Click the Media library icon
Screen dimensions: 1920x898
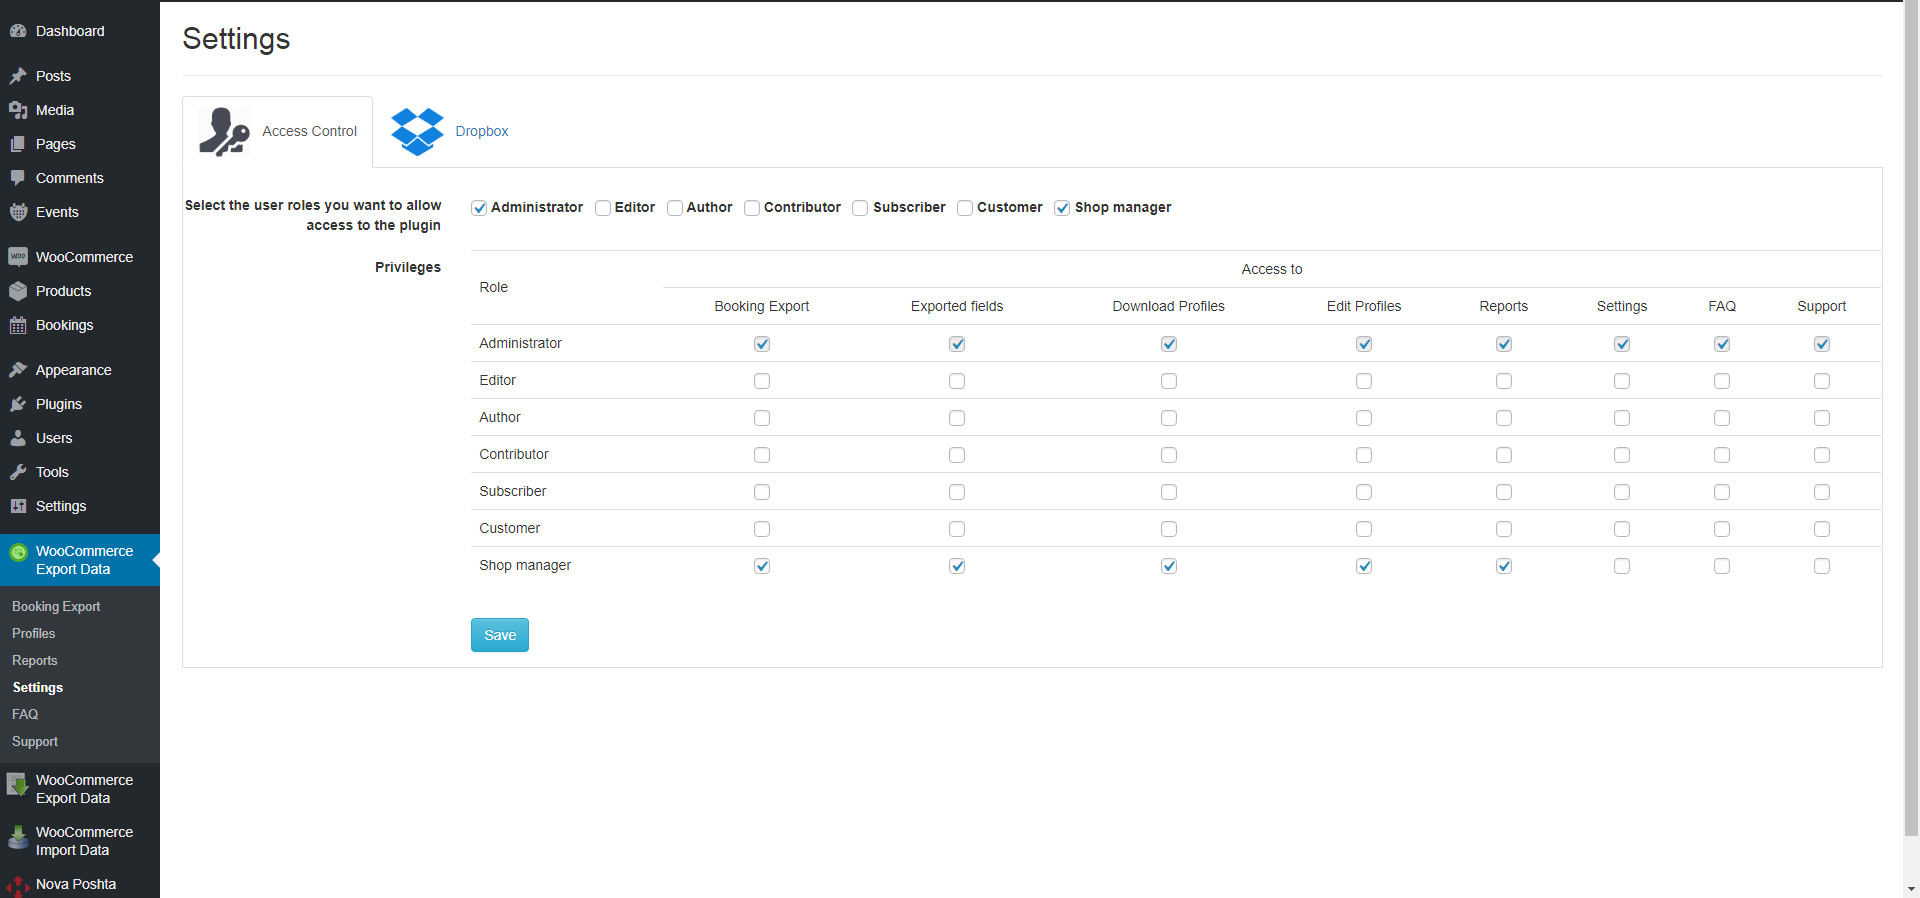pos(18,110)
